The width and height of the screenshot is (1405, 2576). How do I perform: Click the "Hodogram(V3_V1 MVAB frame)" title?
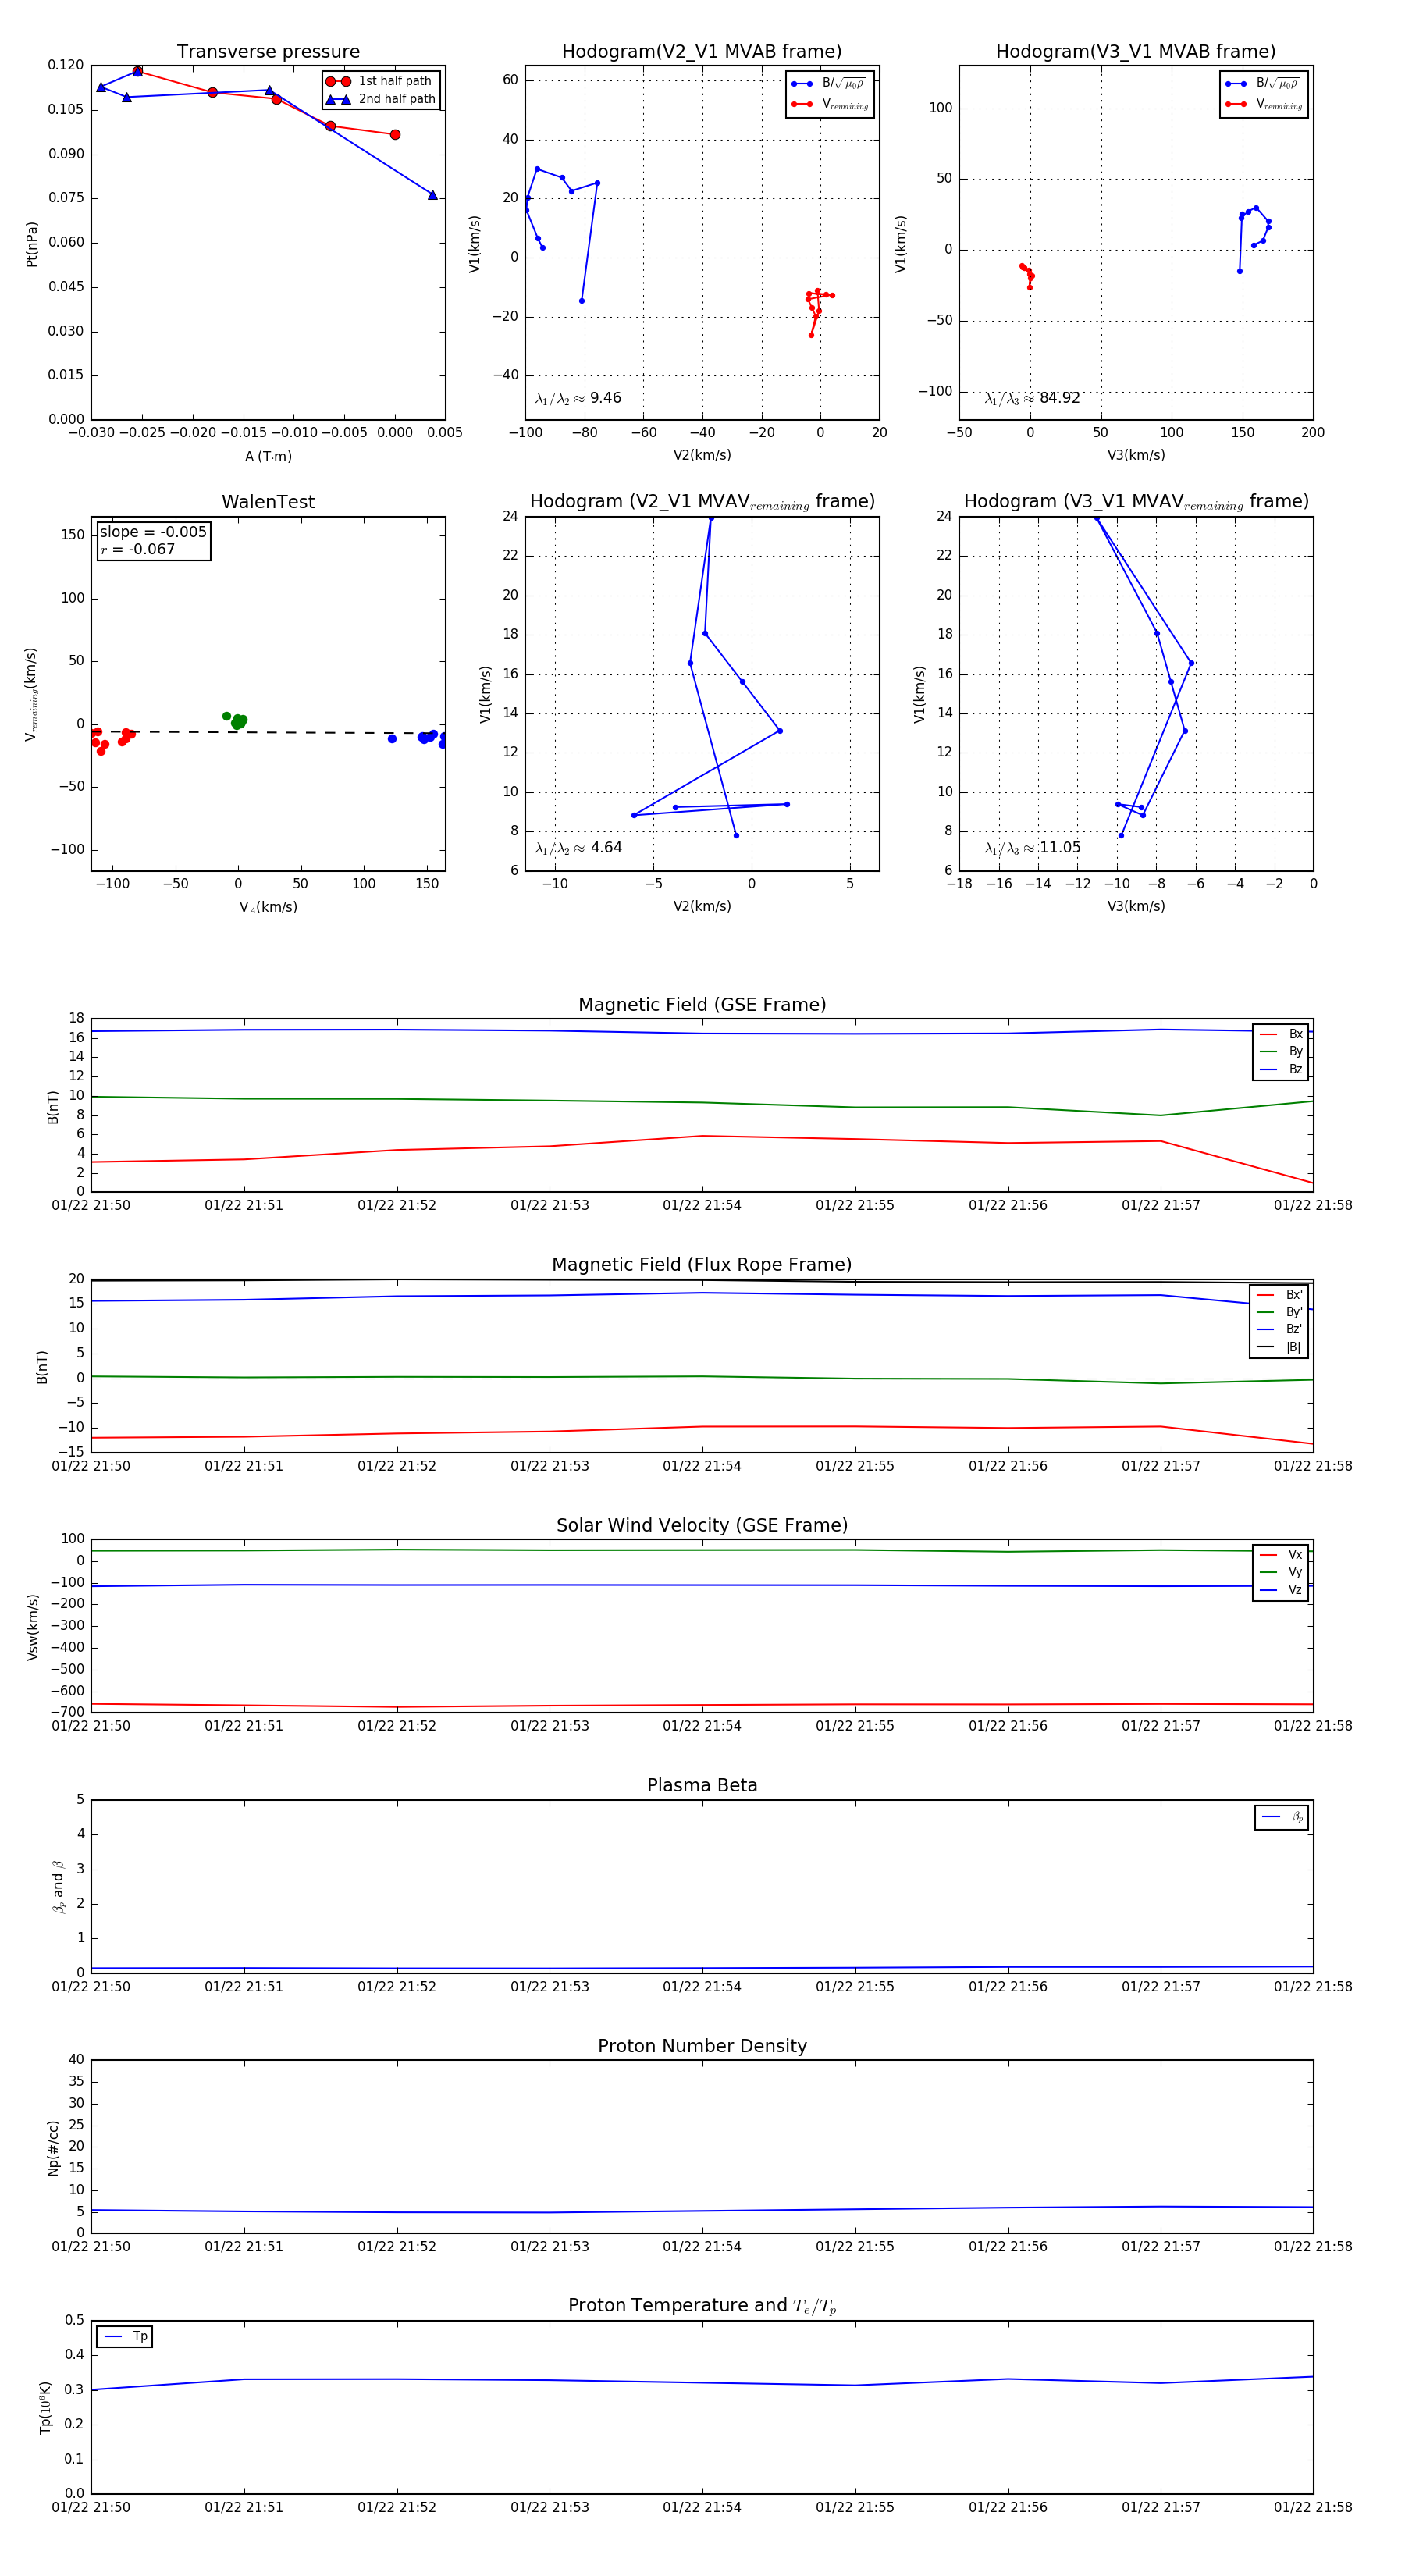pos(1136,52)
